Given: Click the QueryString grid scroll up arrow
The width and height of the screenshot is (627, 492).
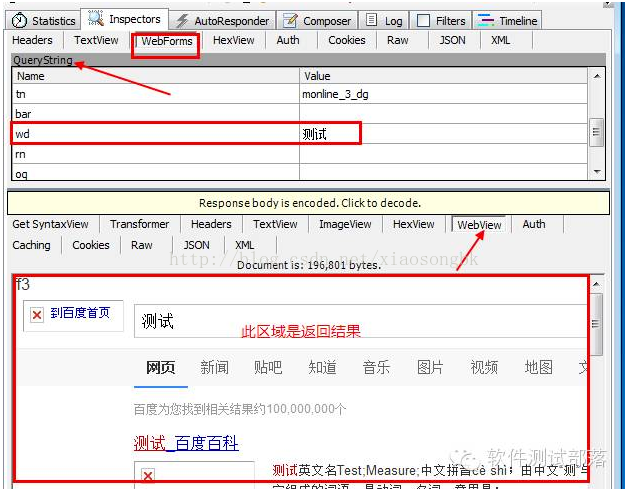Looking at the screenshot, I should (x=597, y=76).
